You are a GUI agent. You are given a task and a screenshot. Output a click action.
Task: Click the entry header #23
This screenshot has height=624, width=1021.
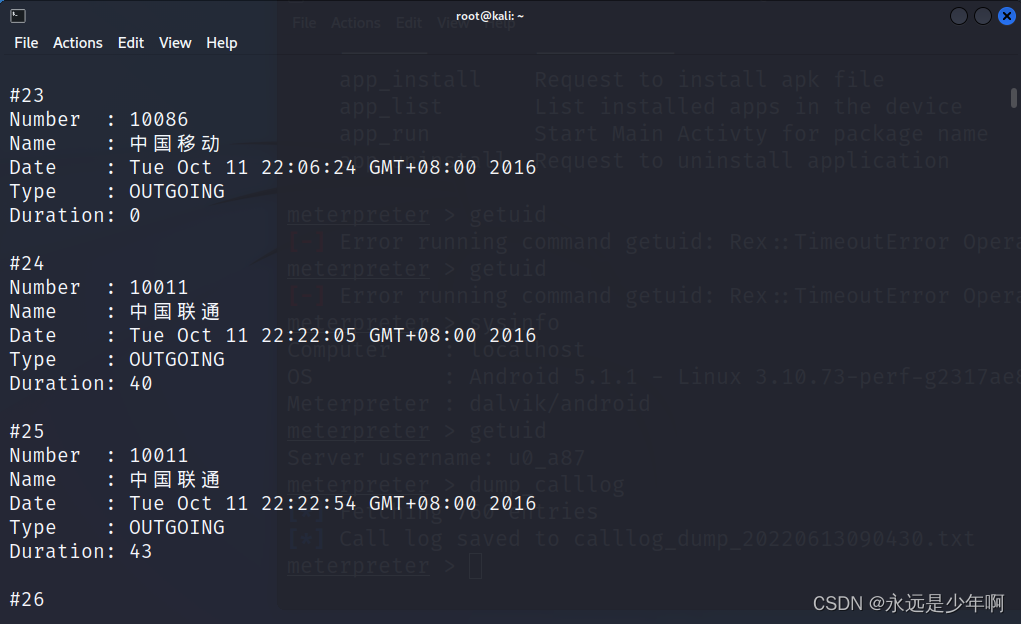point(27,96)
